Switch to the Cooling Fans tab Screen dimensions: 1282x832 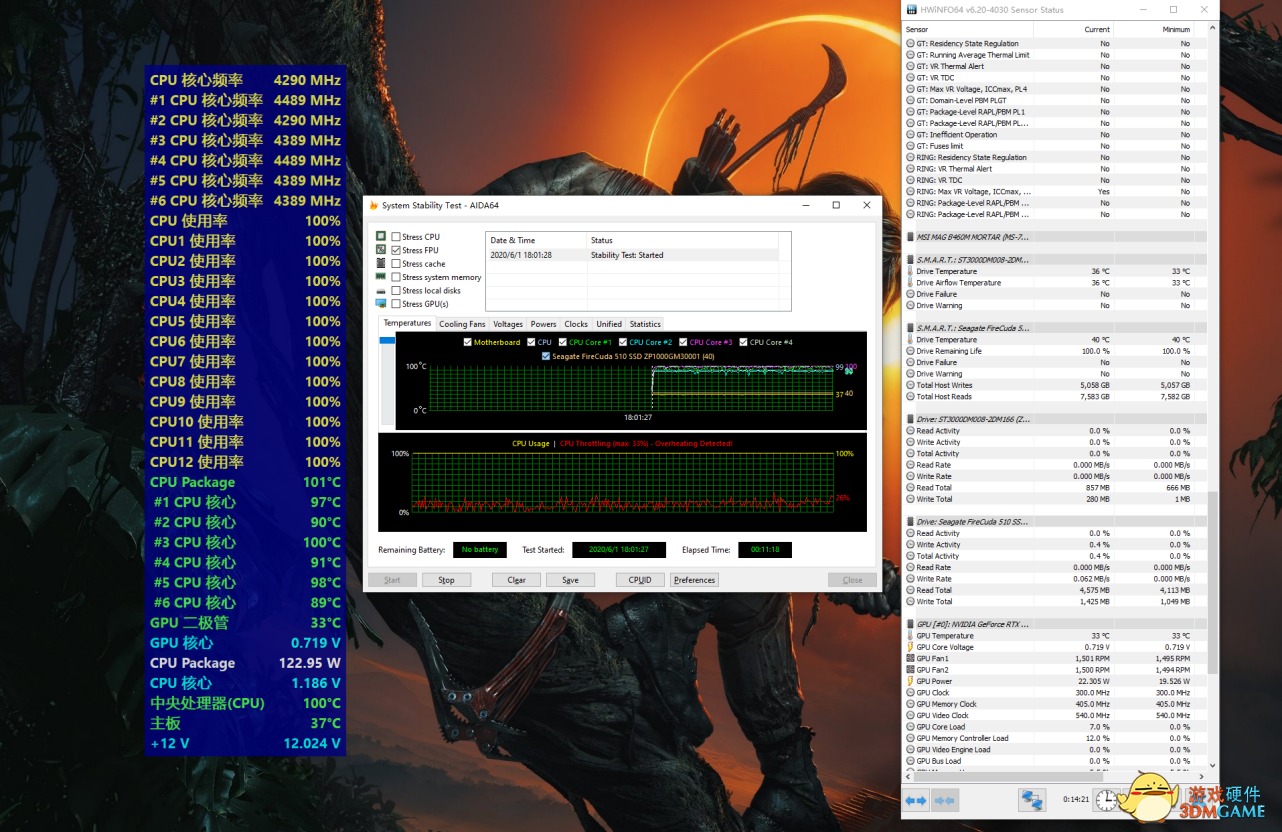pos(462,324)
